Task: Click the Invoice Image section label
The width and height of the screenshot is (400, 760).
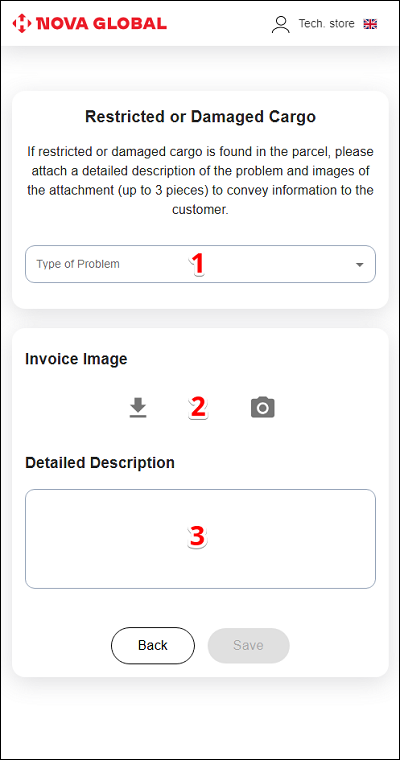Action: pyautogui.click(x=76, y=359)
